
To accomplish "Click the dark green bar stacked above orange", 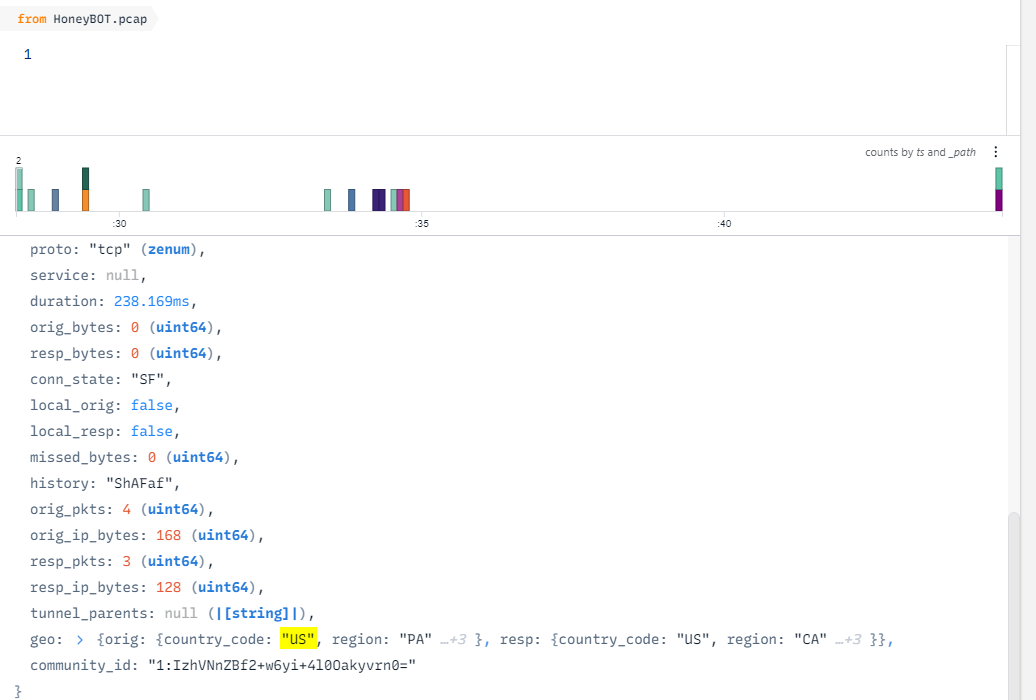I will [86, 178].
